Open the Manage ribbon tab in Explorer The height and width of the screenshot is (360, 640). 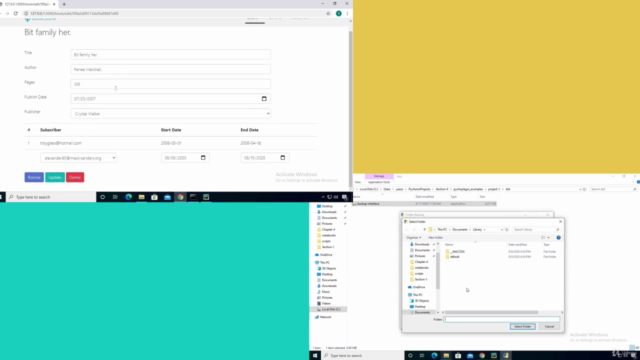379,176
